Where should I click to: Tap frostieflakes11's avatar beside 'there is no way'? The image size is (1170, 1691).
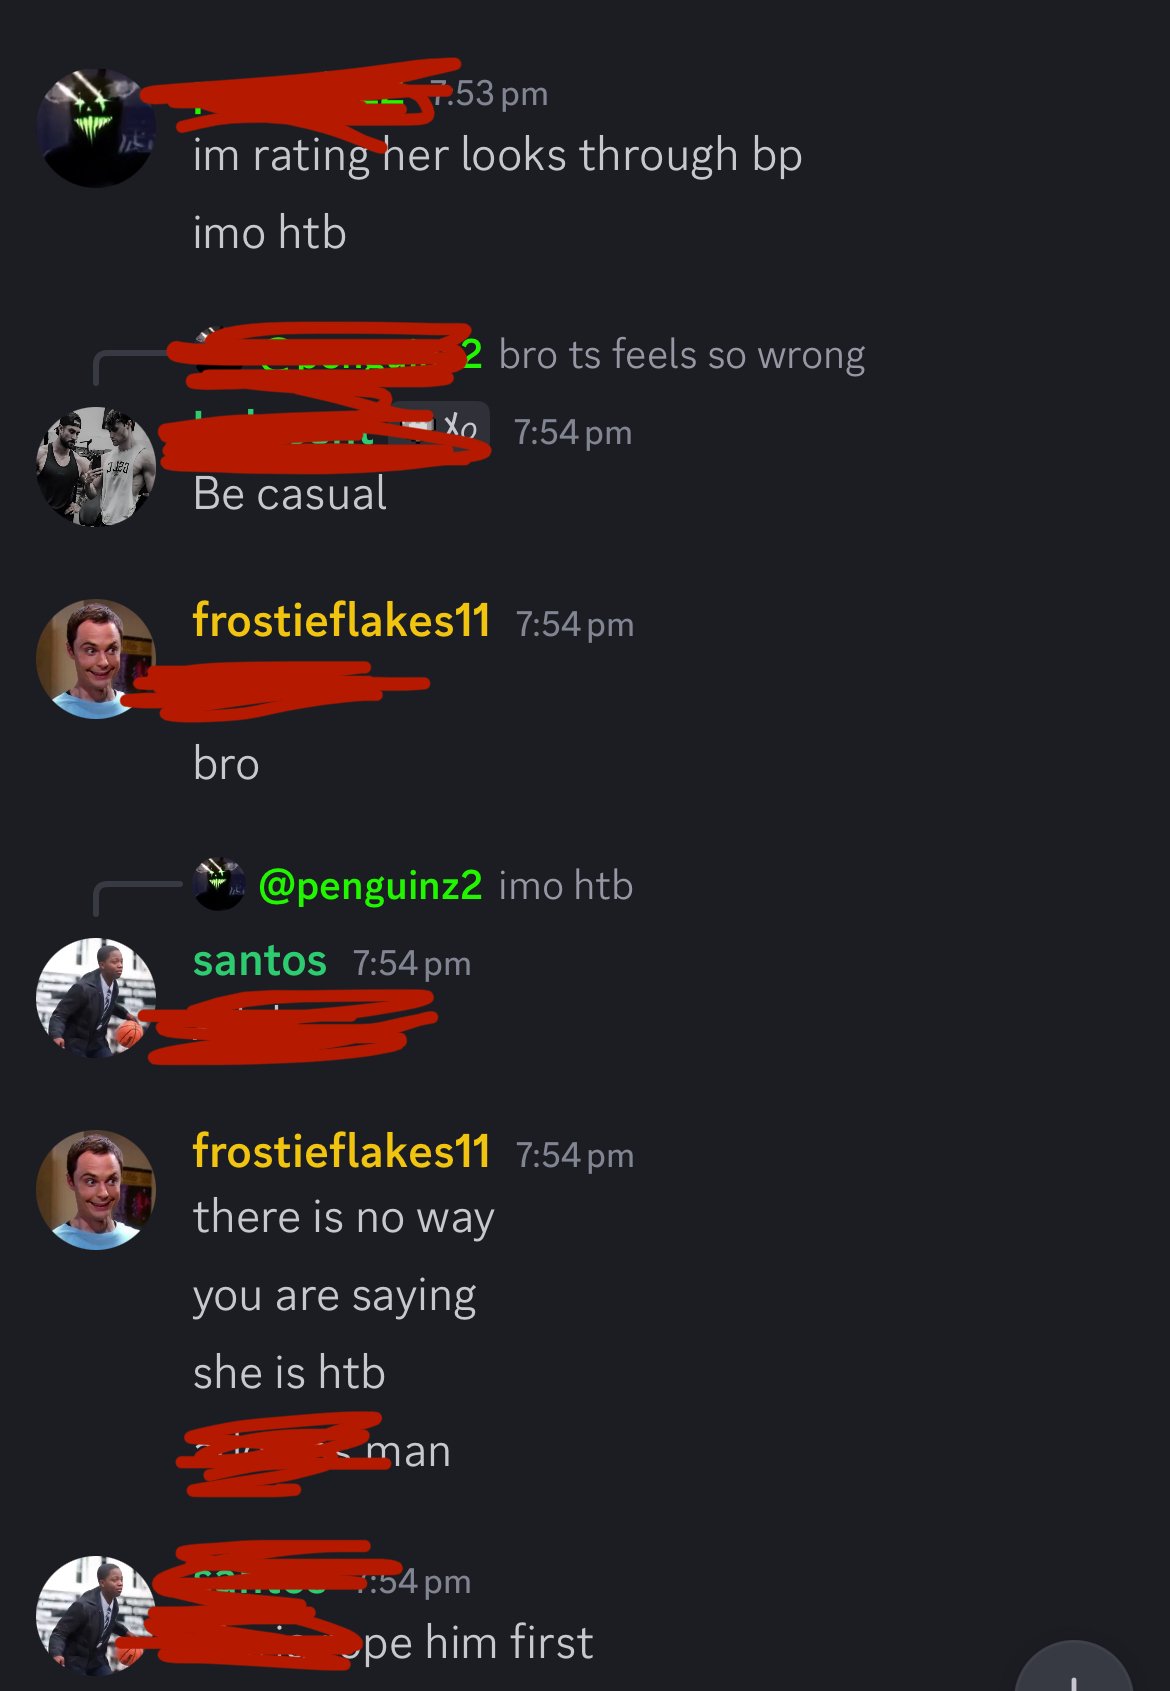(x=96, y=1189)
